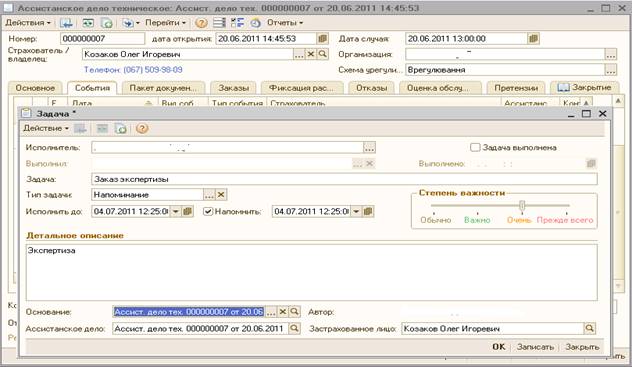Open the Перейти menu
Screen dimensions: 632x367
click(165, 23)
